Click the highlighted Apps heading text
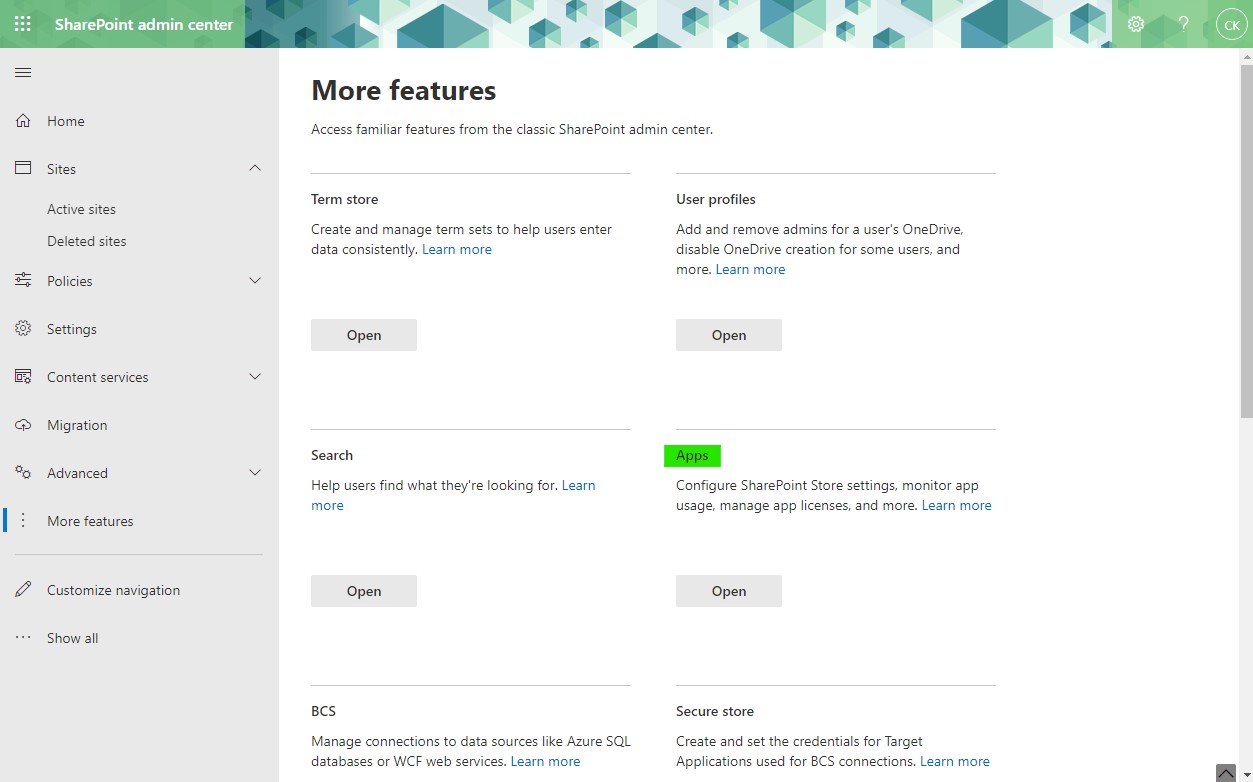The image size is (1253, 782). (x=692, y=455)
